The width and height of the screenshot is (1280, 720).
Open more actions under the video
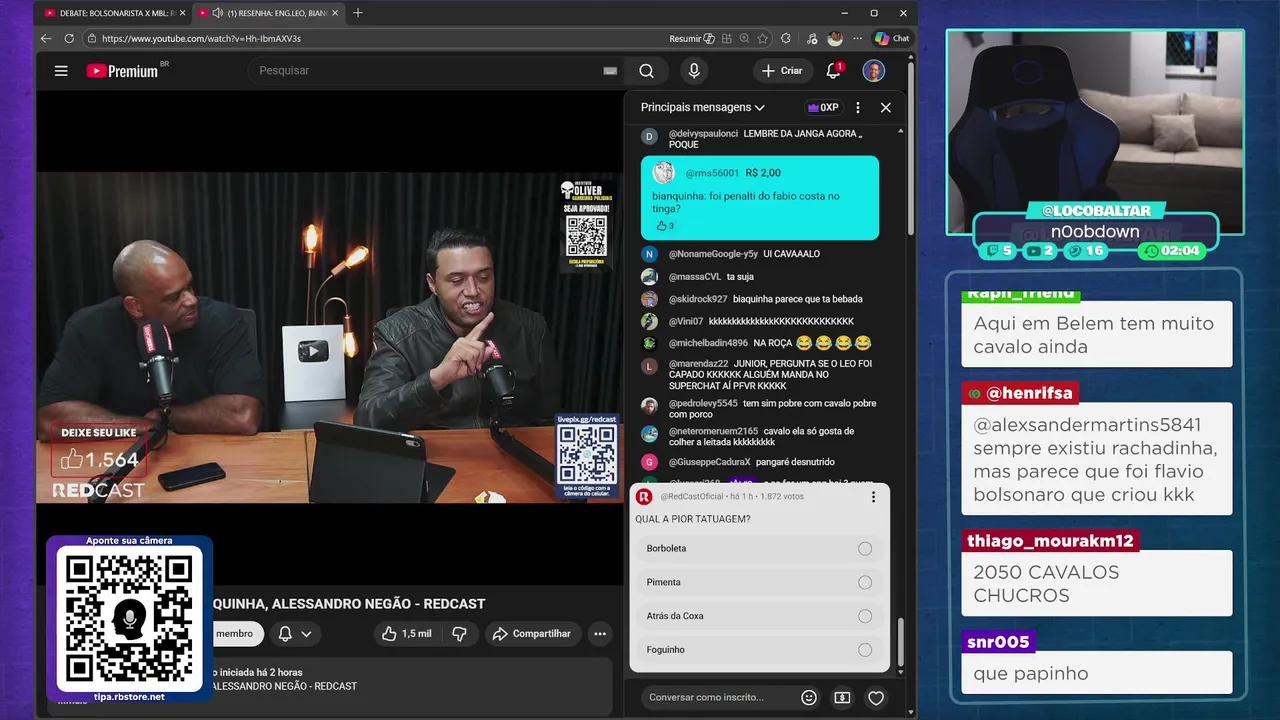[600, 634]
